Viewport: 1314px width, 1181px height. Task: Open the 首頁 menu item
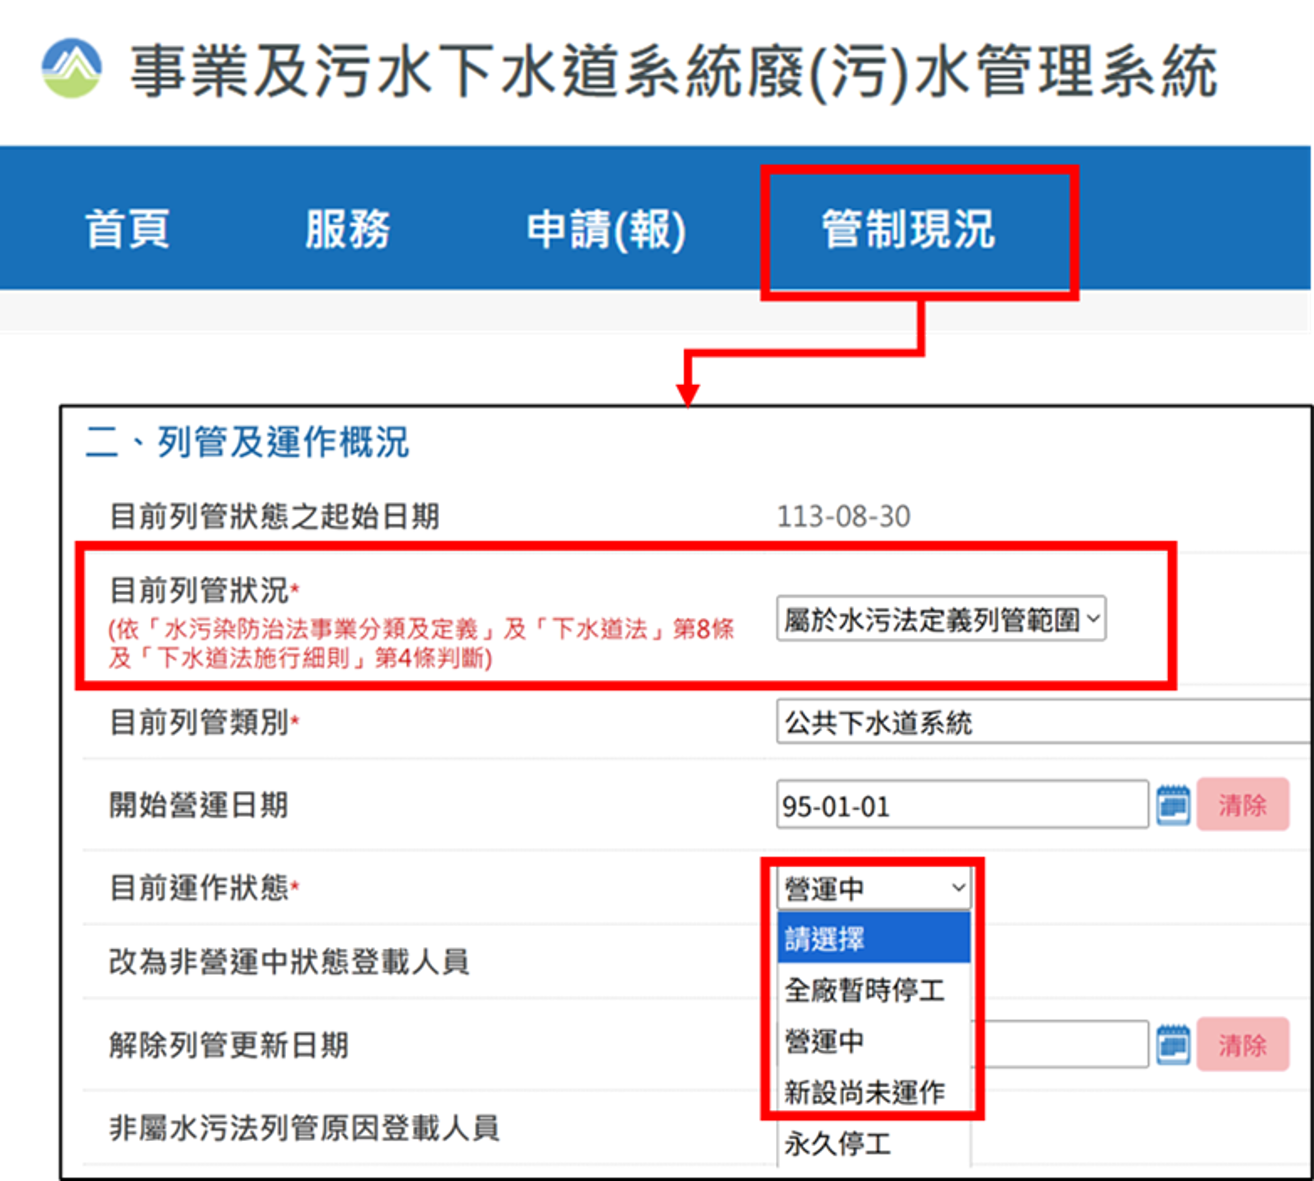128,229
